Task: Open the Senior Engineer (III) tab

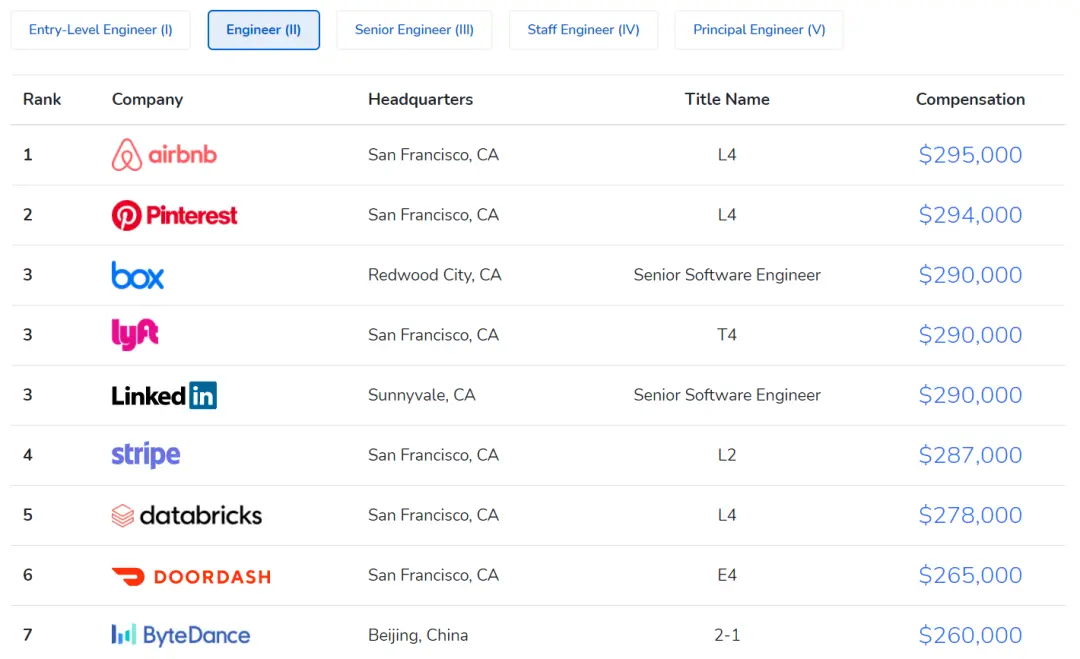Action: tap(414, 30)
